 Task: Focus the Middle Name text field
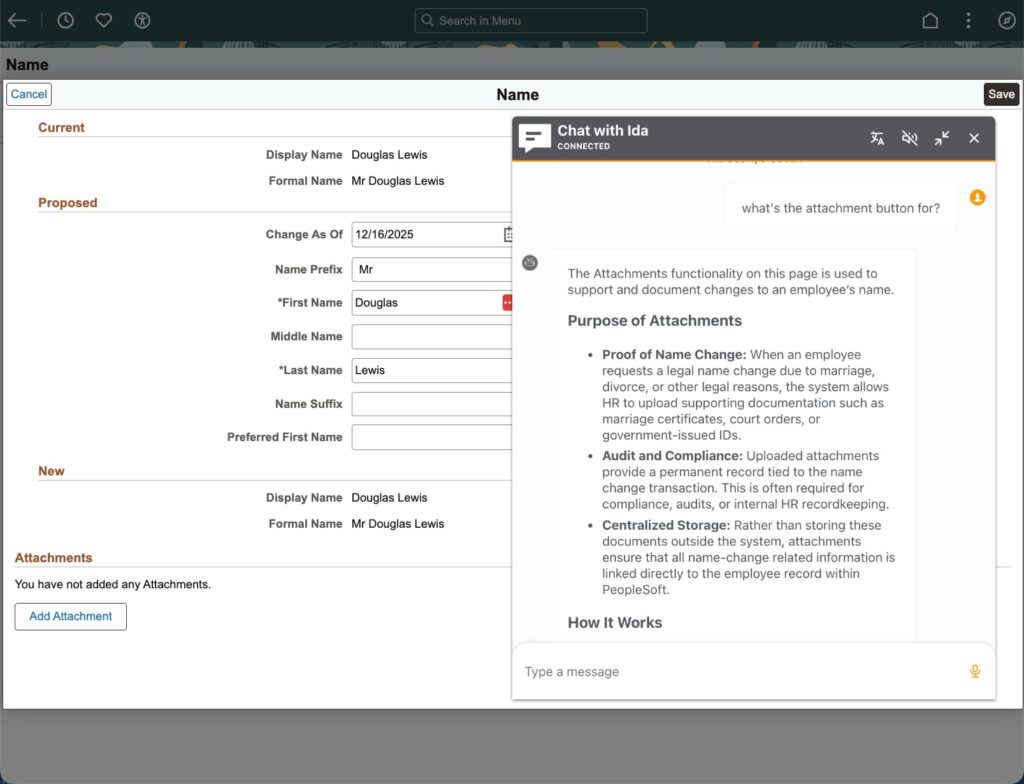pyautogui.click(x=432, y=336)
